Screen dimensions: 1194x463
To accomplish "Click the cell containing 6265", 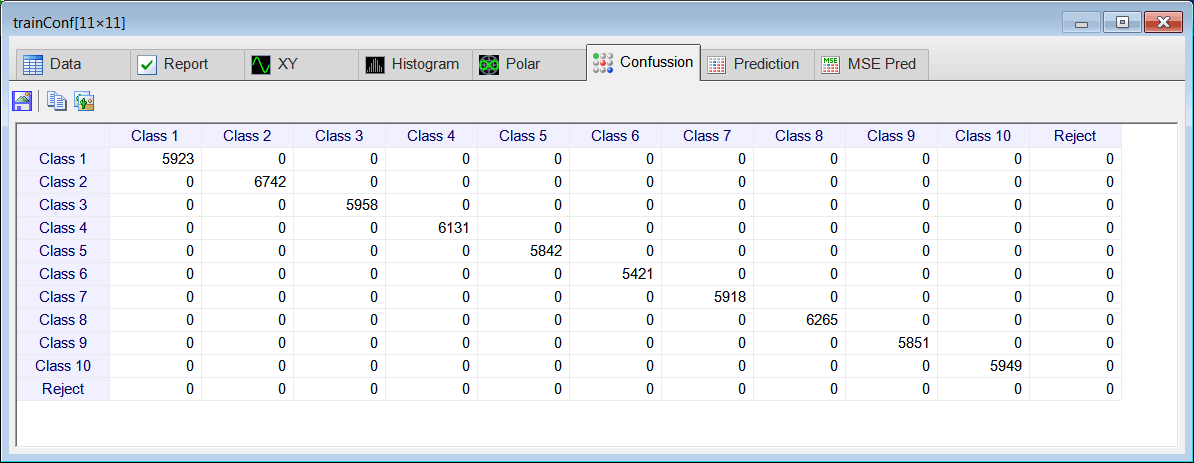I will click(x=800, y=320).
